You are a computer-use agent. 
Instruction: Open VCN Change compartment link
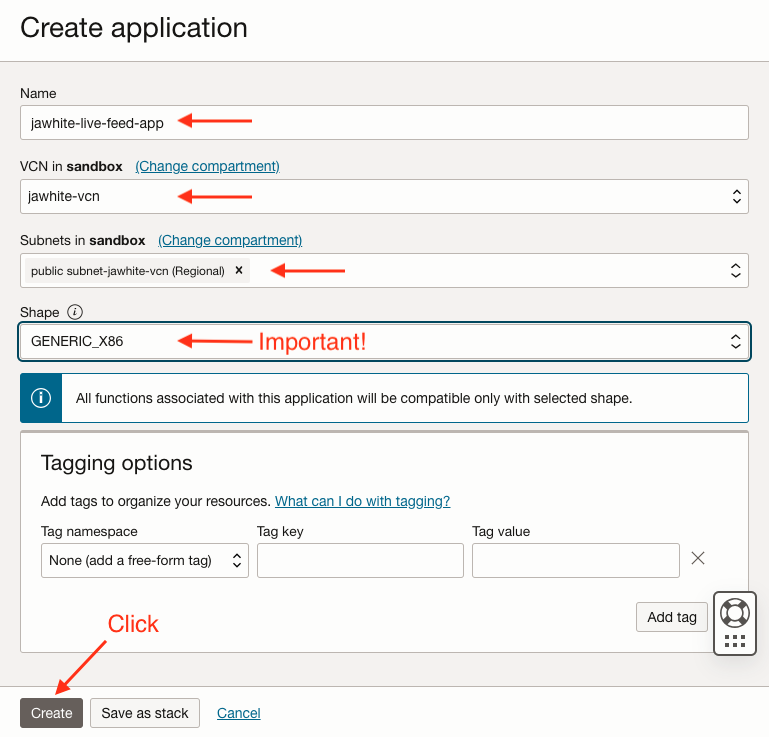coord(207,166)
